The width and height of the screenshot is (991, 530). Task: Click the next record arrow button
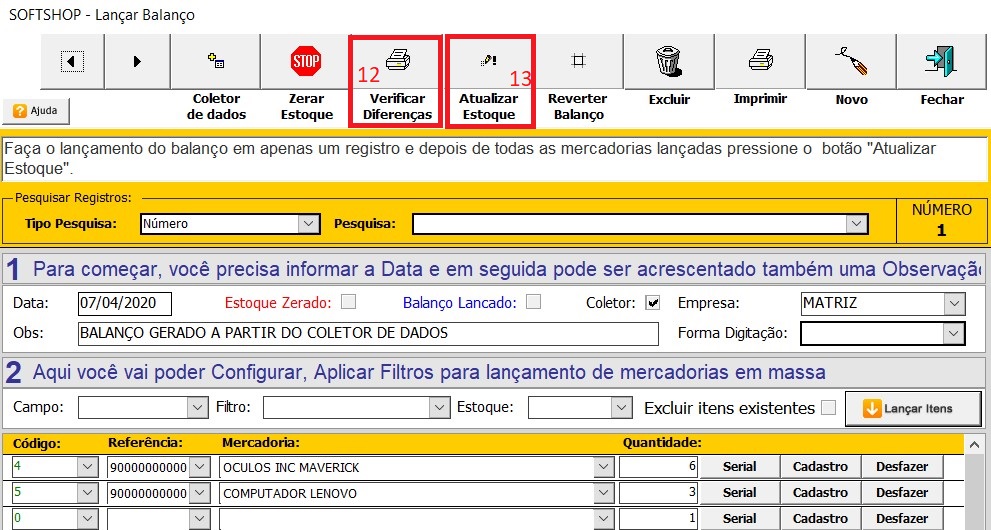(137, 61)
